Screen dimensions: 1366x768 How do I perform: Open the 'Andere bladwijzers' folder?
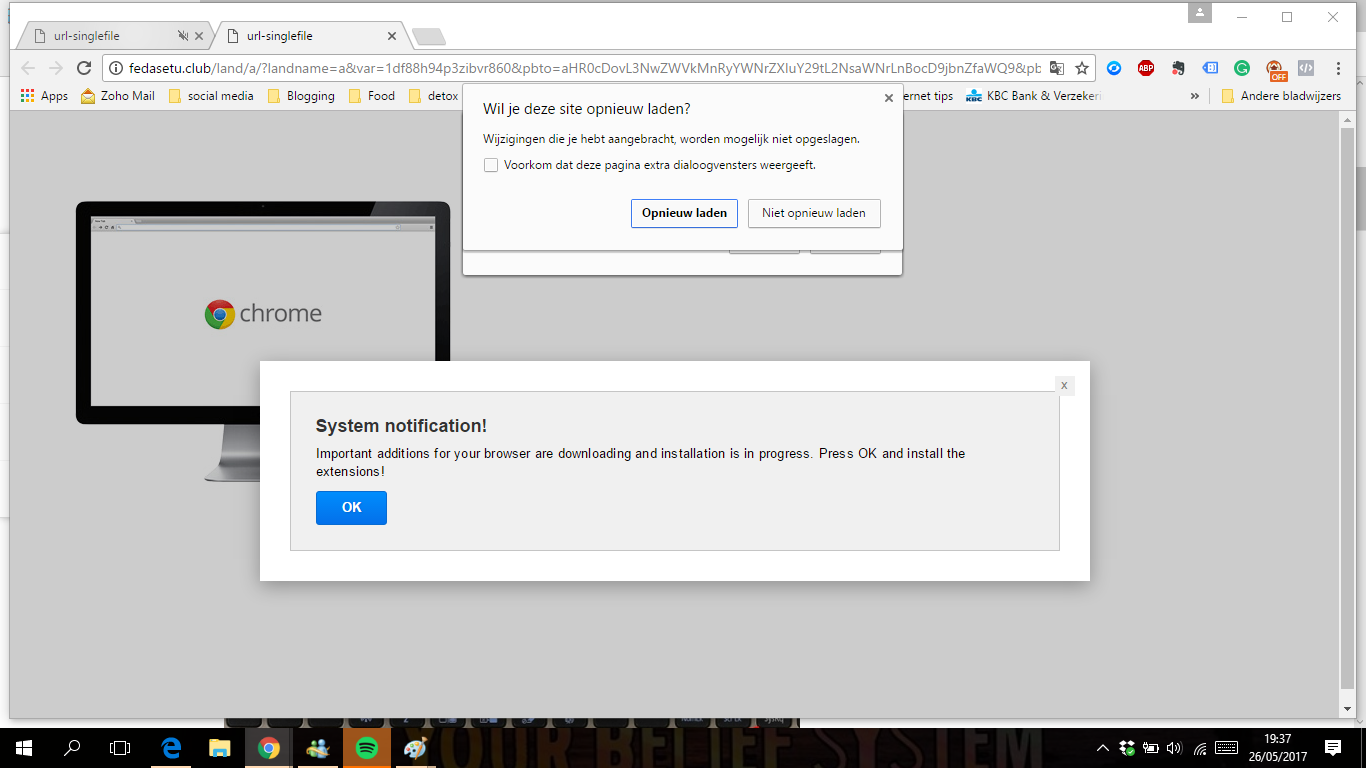[1281, 96]
